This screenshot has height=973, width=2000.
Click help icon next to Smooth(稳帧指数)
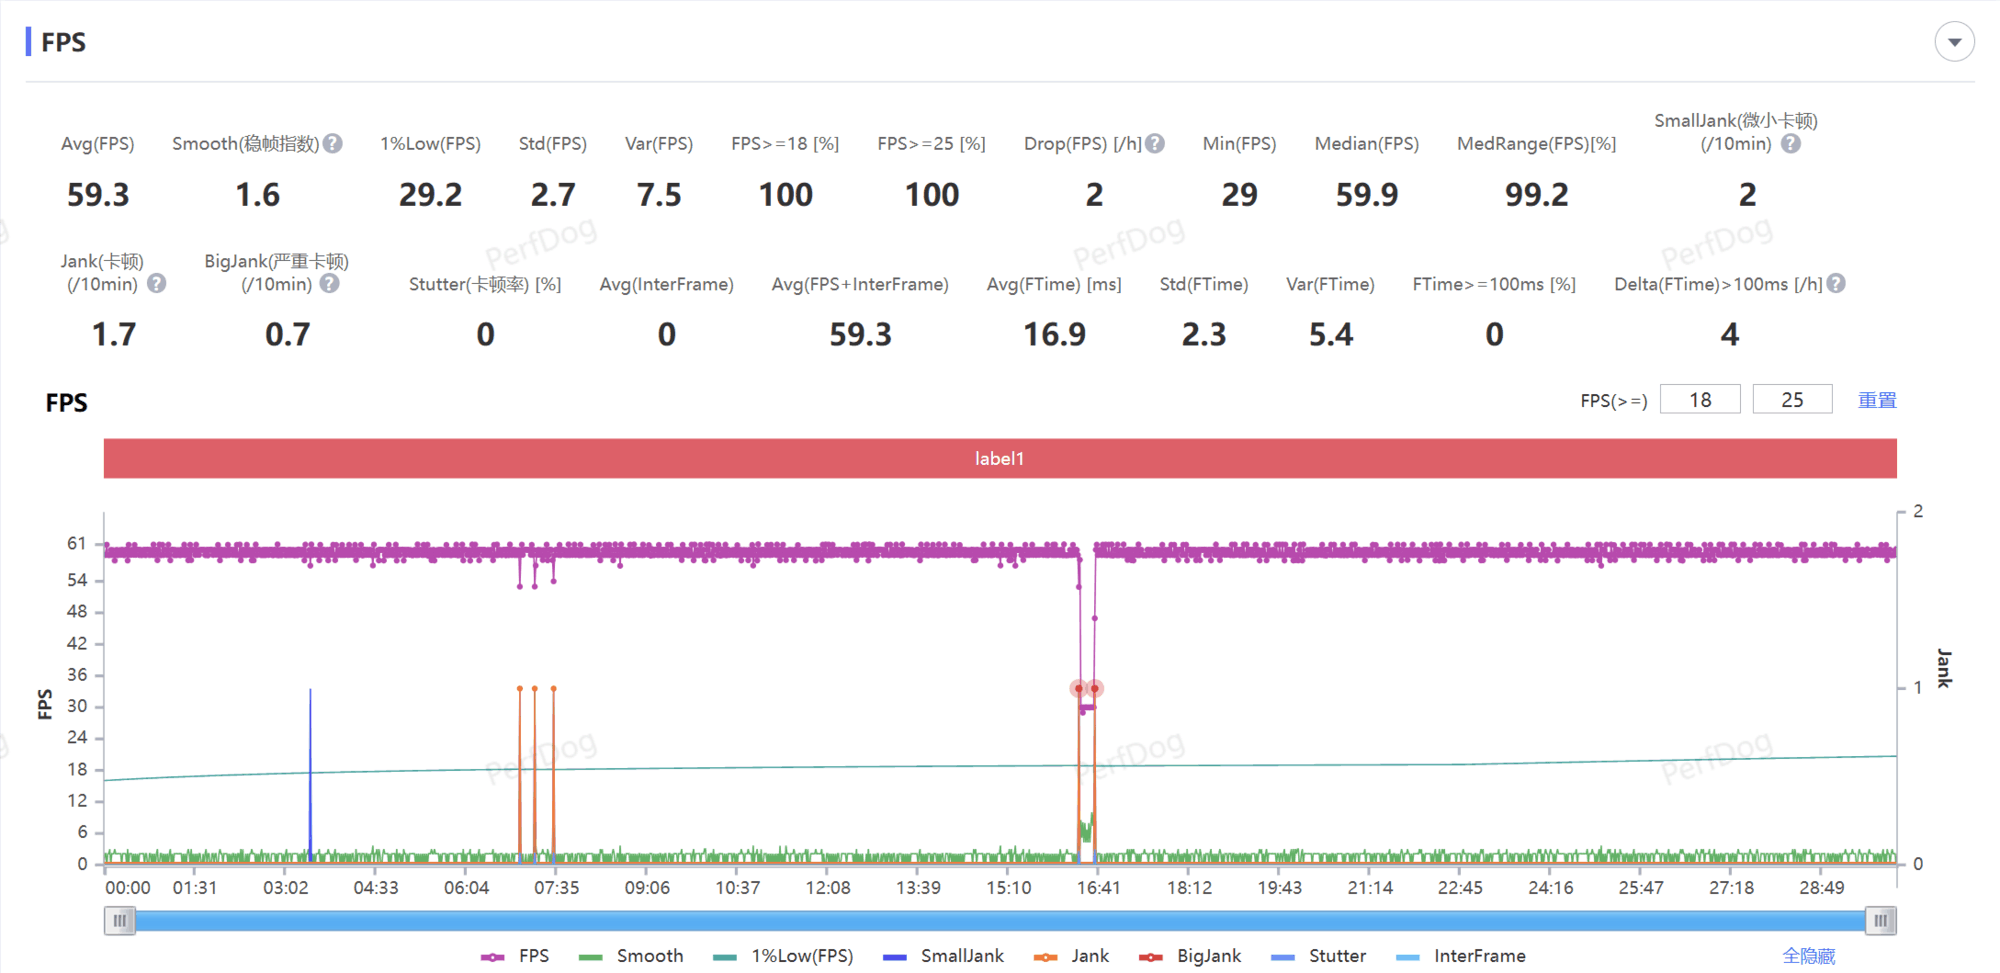333,144
